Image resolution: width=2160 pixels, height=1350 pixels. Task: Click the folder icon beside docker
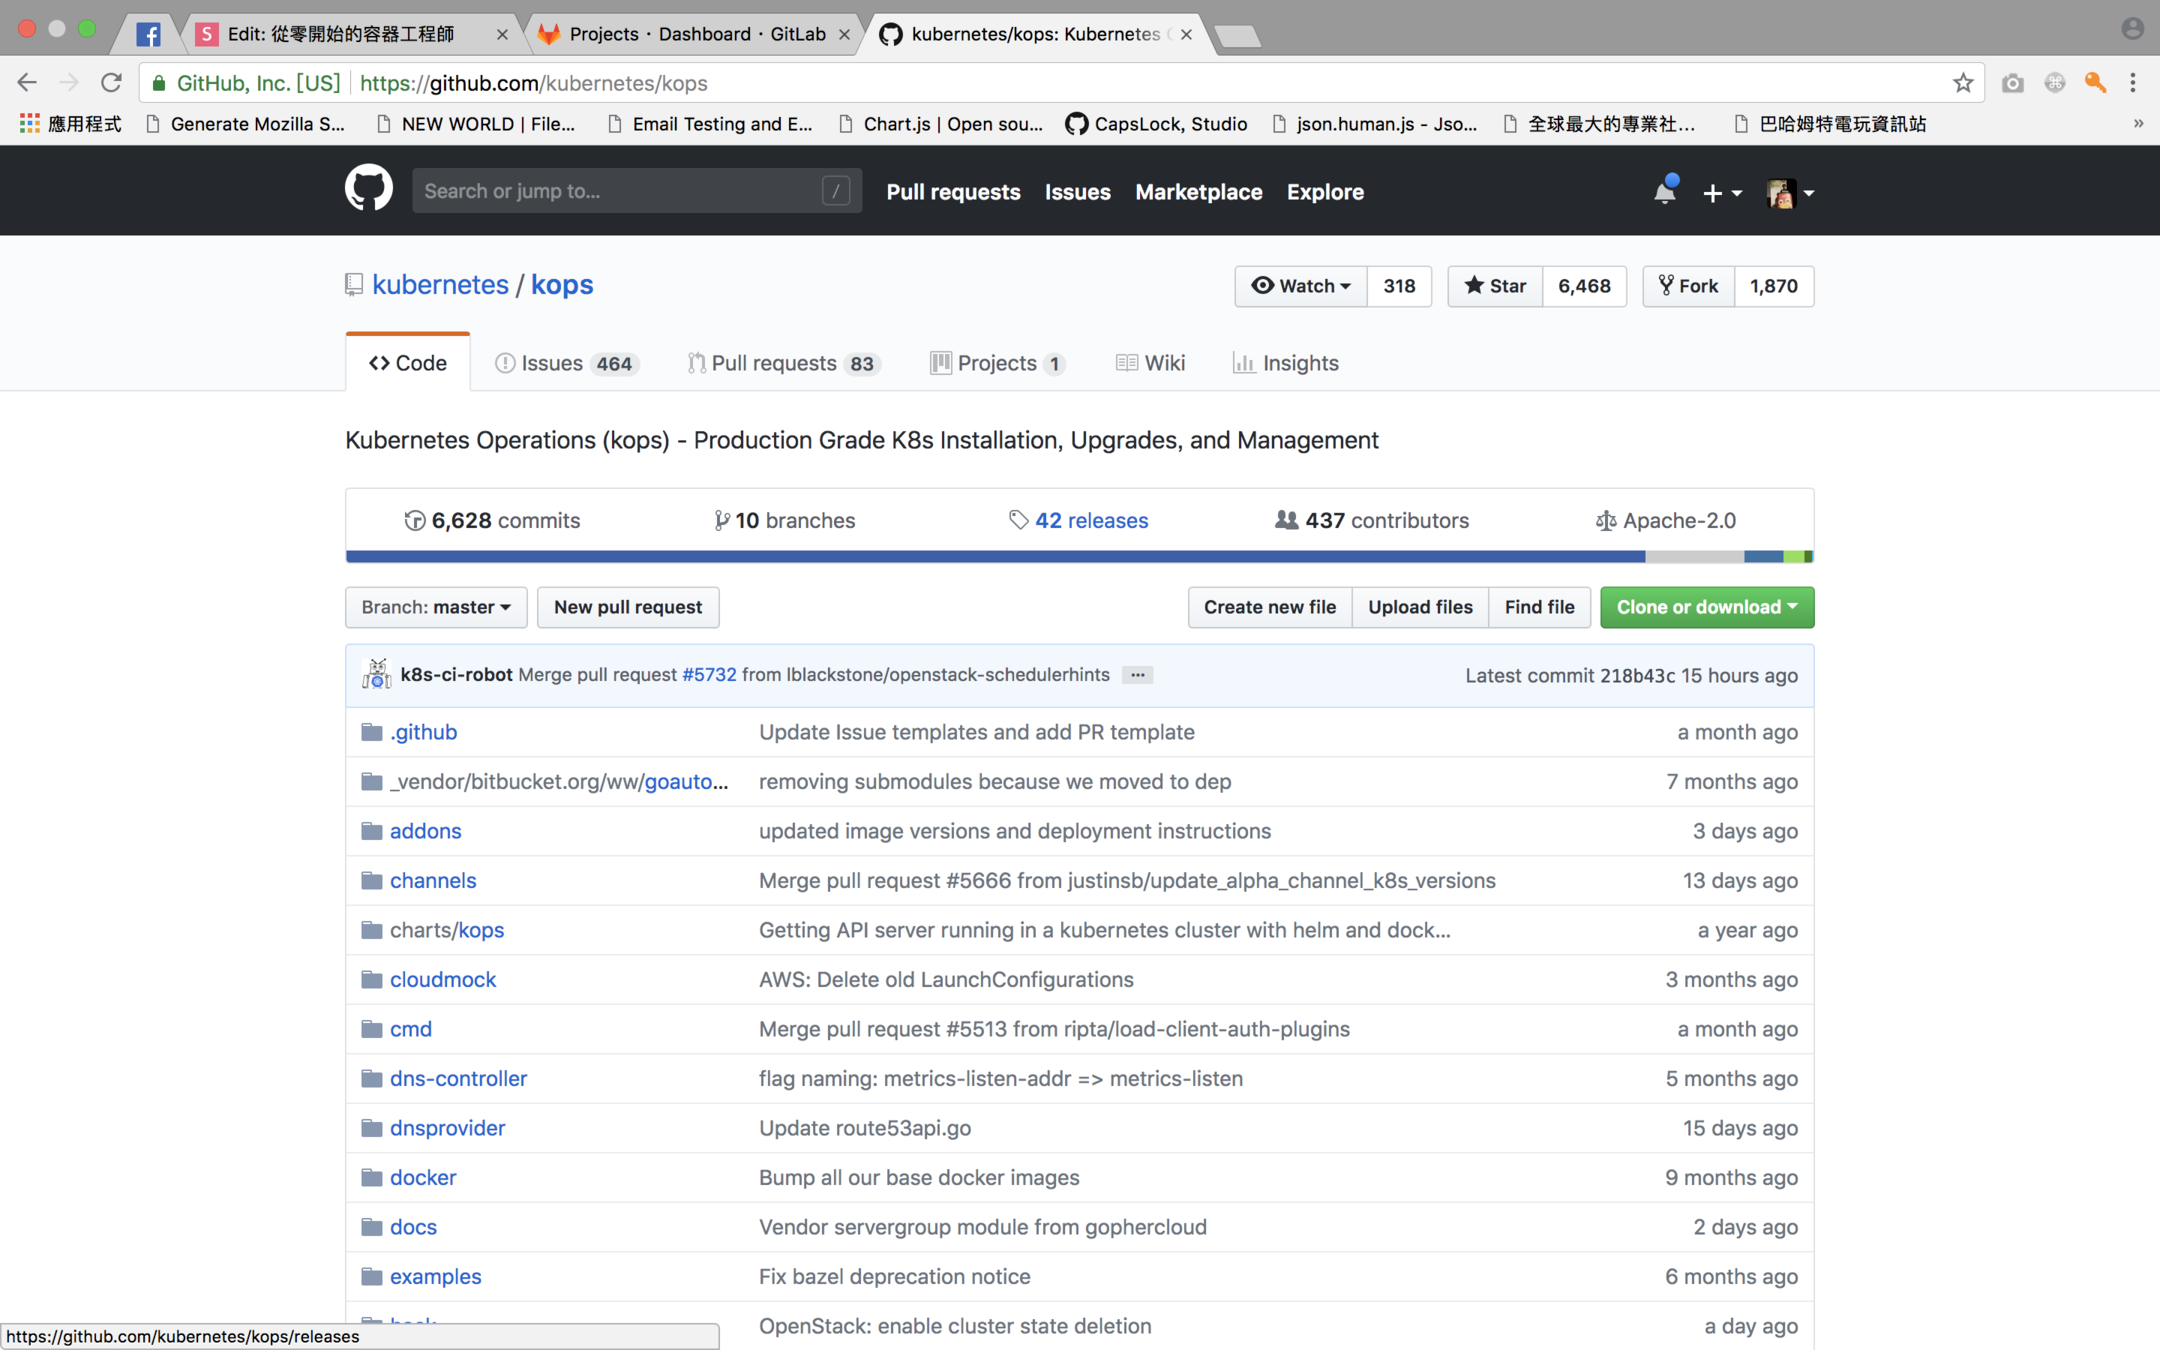pyautogui.click(x=372, y=1178)
